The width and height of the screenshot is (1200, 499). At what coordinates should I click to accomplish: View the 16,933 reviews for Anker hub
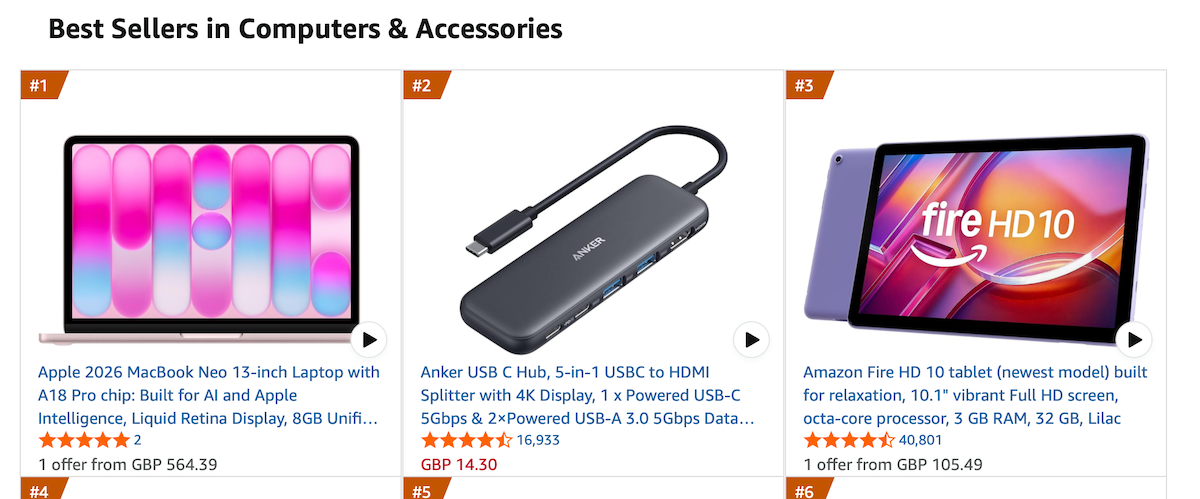pos(538,440)
